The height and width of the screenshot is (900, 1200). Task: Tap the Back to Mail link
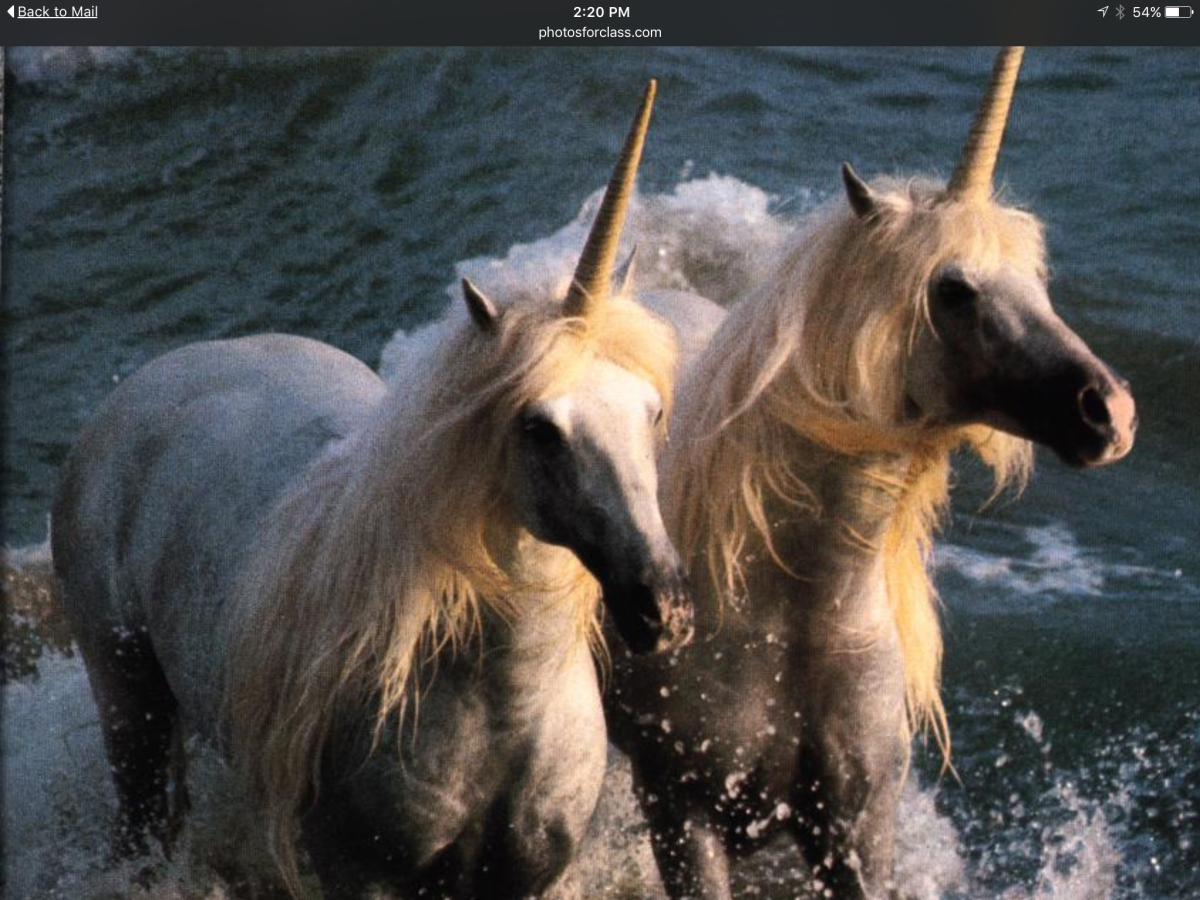[57, 12]
